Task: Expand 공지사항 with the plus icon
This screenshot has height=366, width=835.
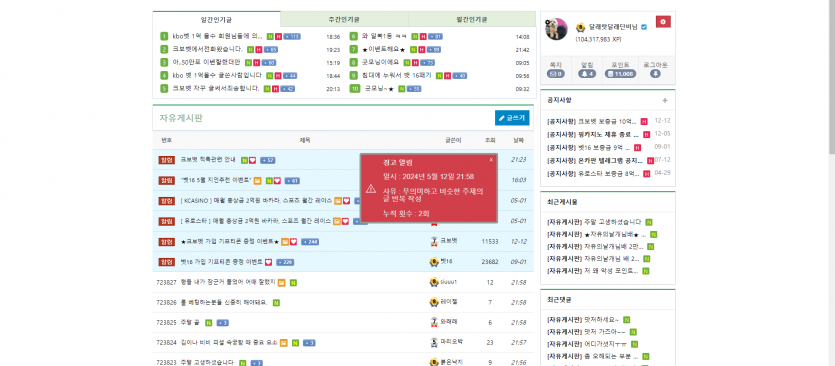Action: (665, 100)
